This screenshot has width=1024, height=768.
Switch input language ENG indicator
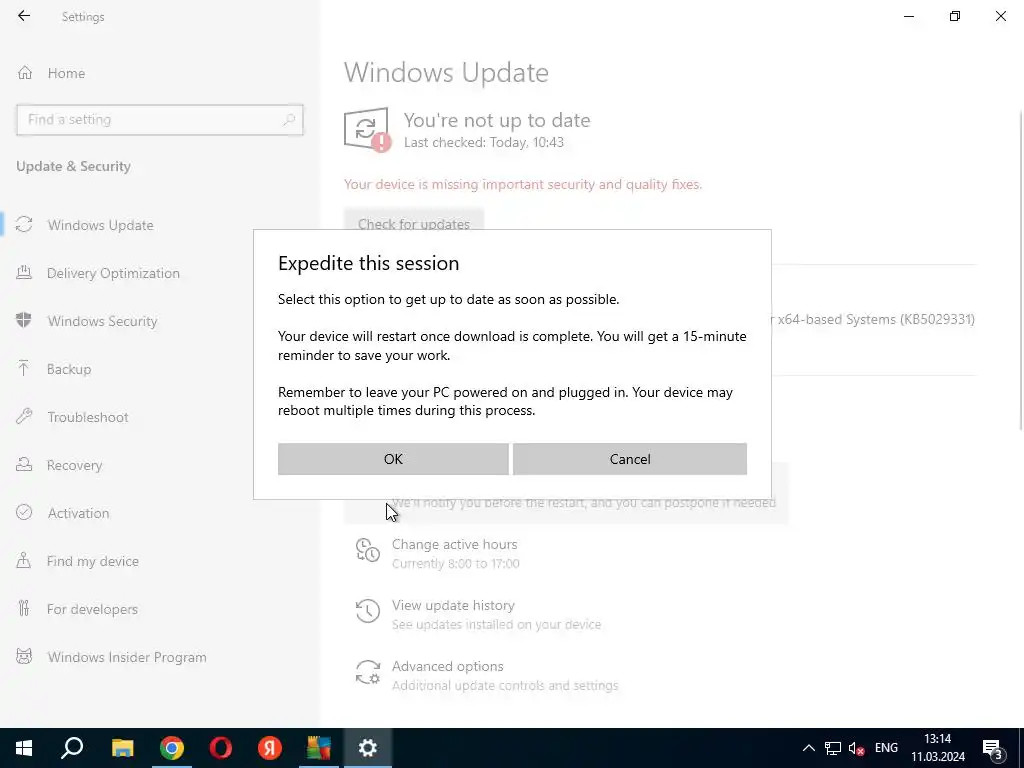pos(886,748)
